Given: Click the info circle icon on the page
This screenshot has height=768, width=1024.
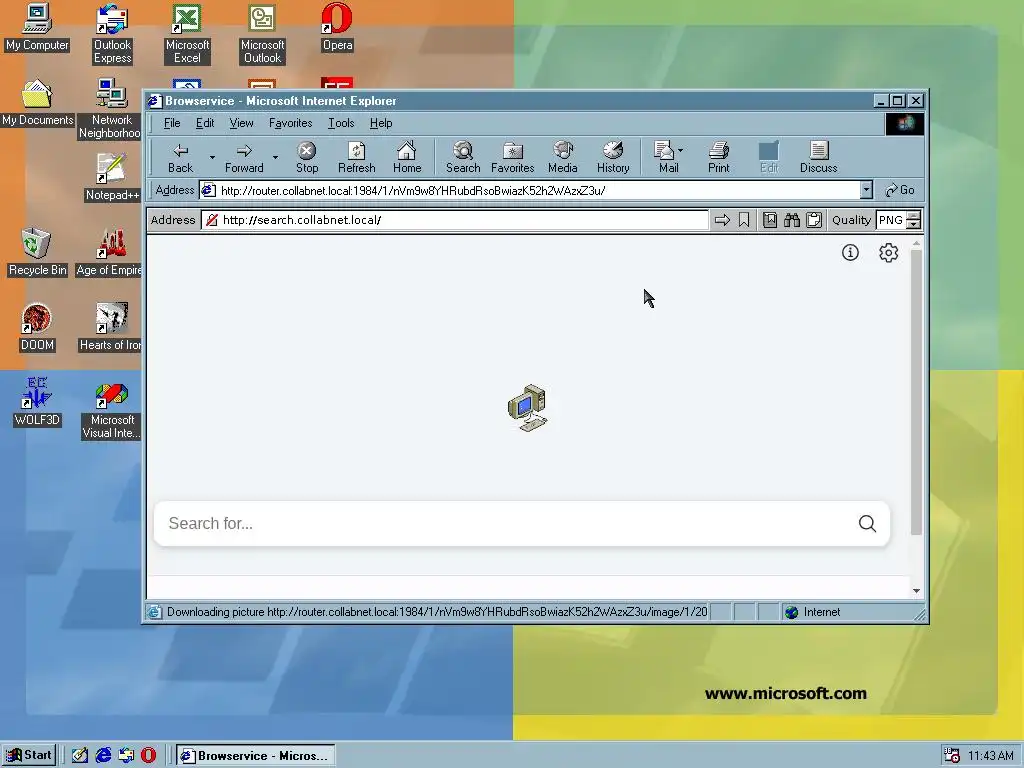Looking at the screenshot, I should [850, 252].
